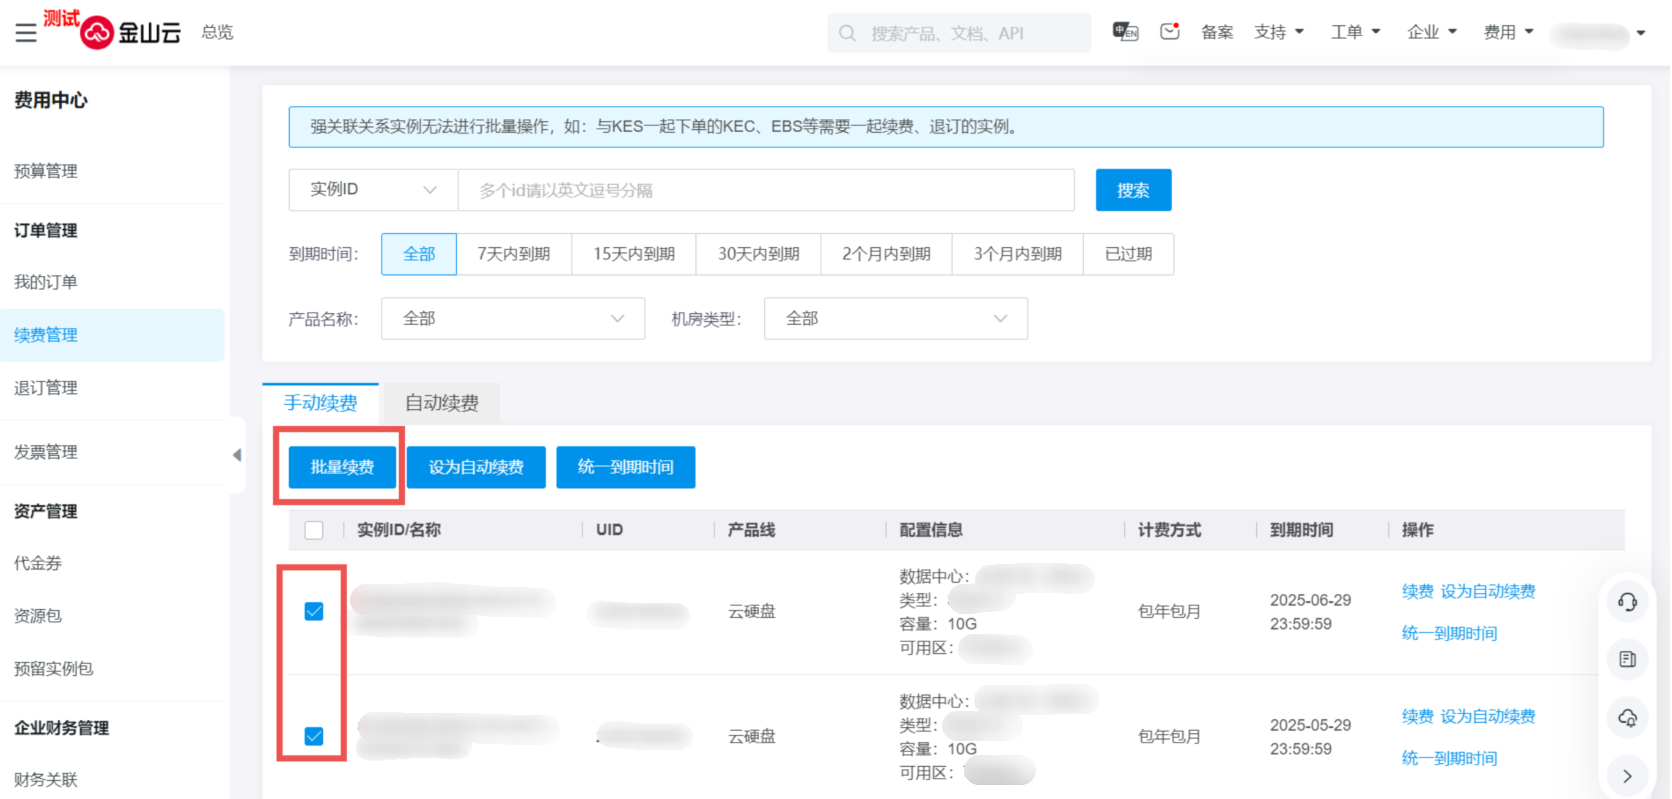
Task: Expand the 产品名称 dropdown
Action: coord(512,319)
